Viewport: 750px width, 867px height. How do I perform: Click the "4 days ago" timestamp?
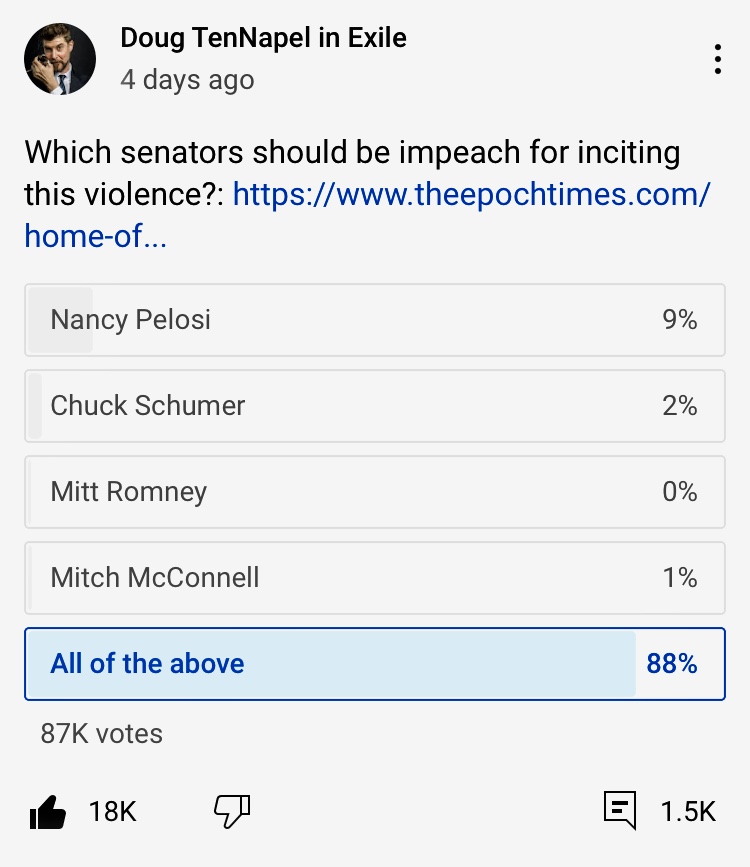[x=187, y=80]
